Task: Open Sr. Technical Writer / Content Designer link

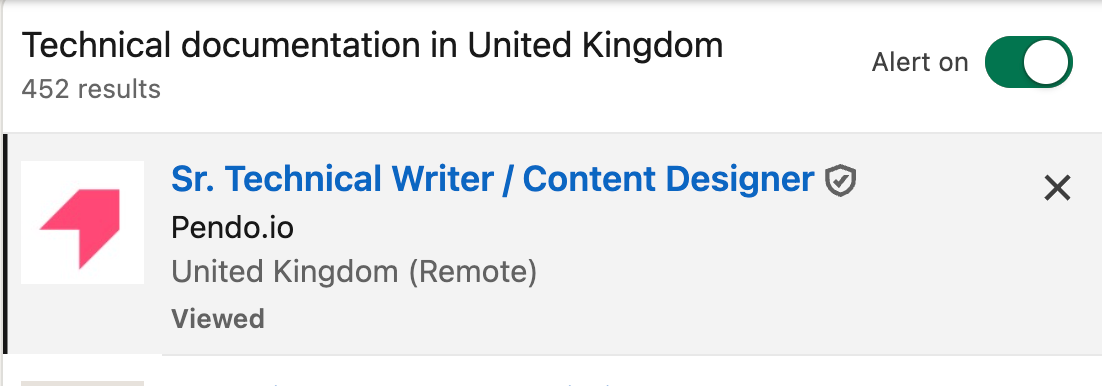Action: (493, 179)
